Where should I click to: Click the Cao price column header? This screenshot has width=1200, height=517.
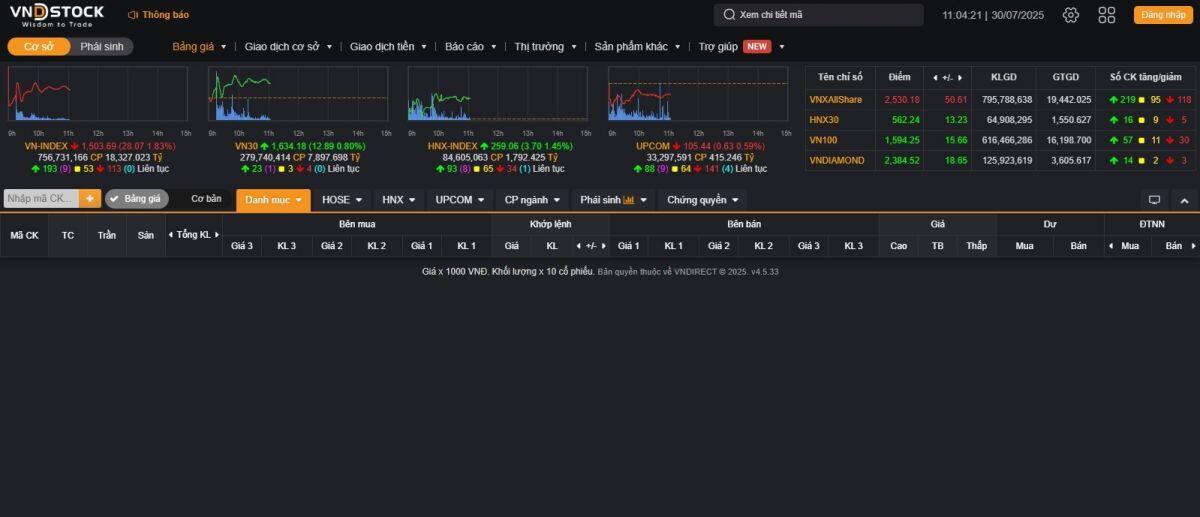(x=899, y=246)
